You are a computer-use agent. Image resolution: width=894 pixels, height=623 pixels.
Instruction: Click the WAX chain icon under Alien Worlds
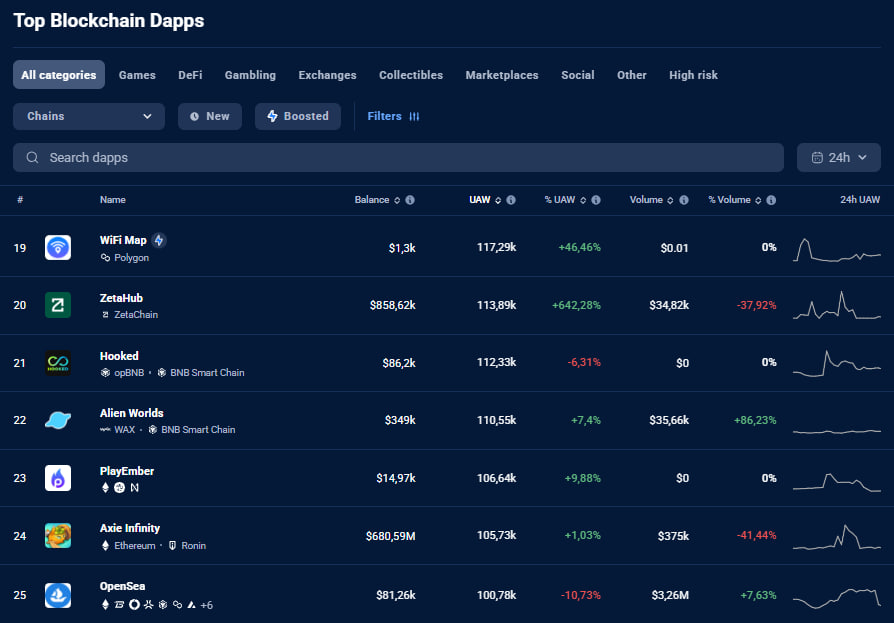tap(105, 429)
